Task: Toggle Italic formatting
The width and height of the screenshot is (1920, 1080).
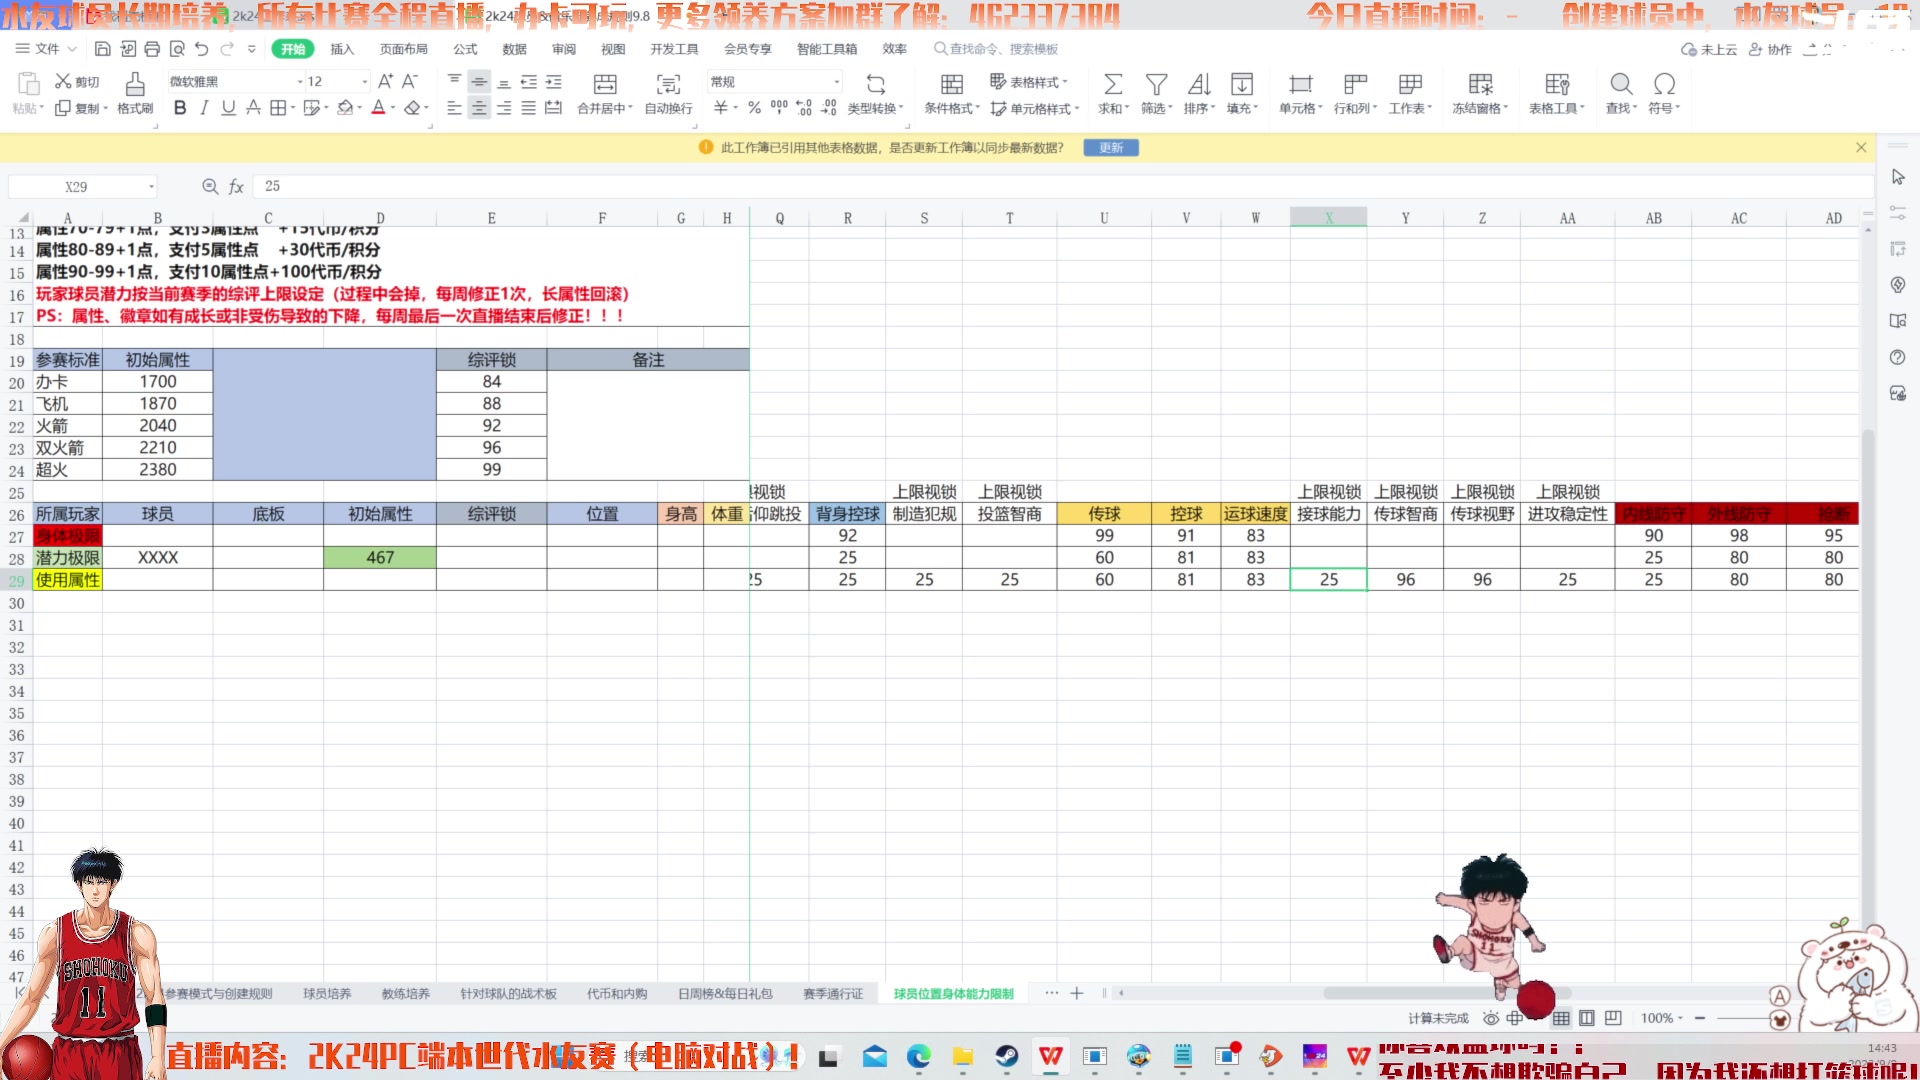Action: click(x=204, y=108)
